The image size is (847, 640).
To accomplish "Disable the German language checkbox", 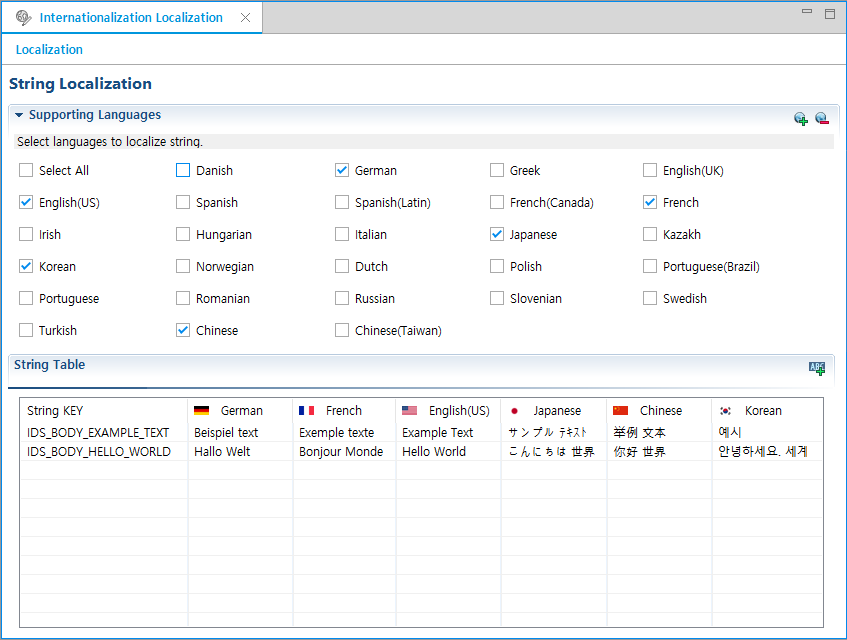I will pyautogui.click(x=341, y=170).
